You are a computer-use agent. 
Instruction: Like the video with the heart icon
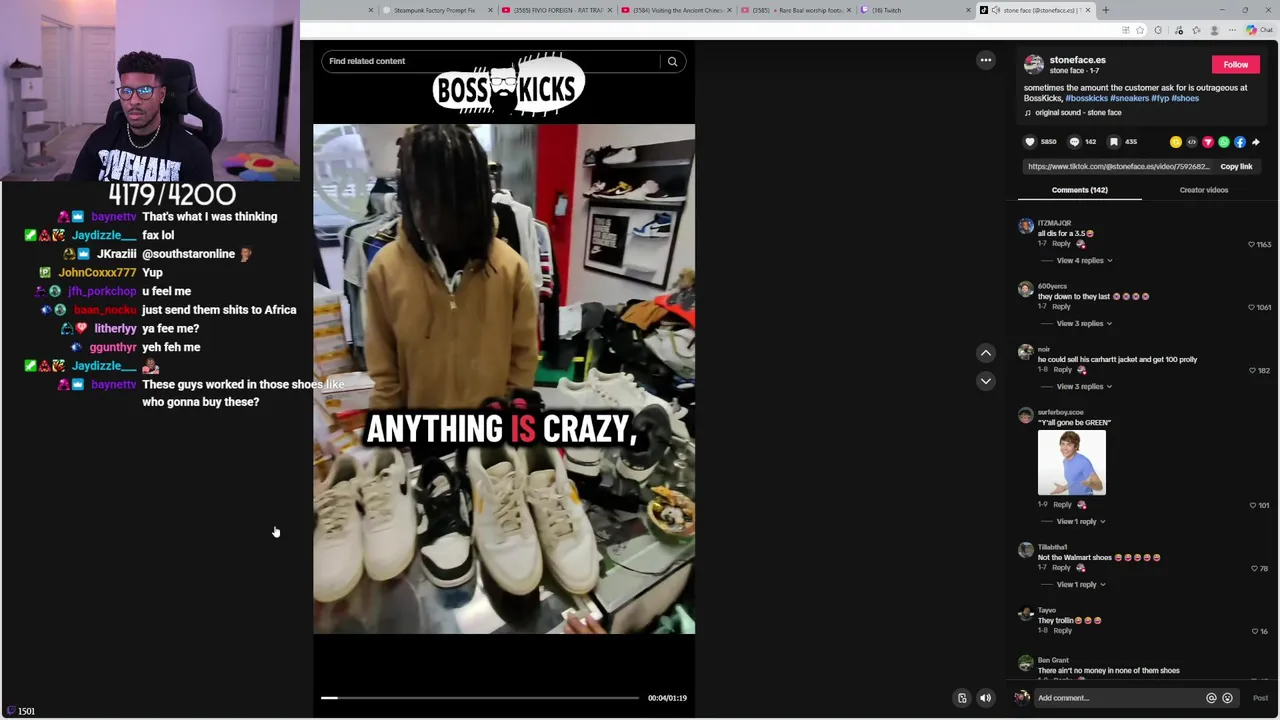coord(1030,142)
